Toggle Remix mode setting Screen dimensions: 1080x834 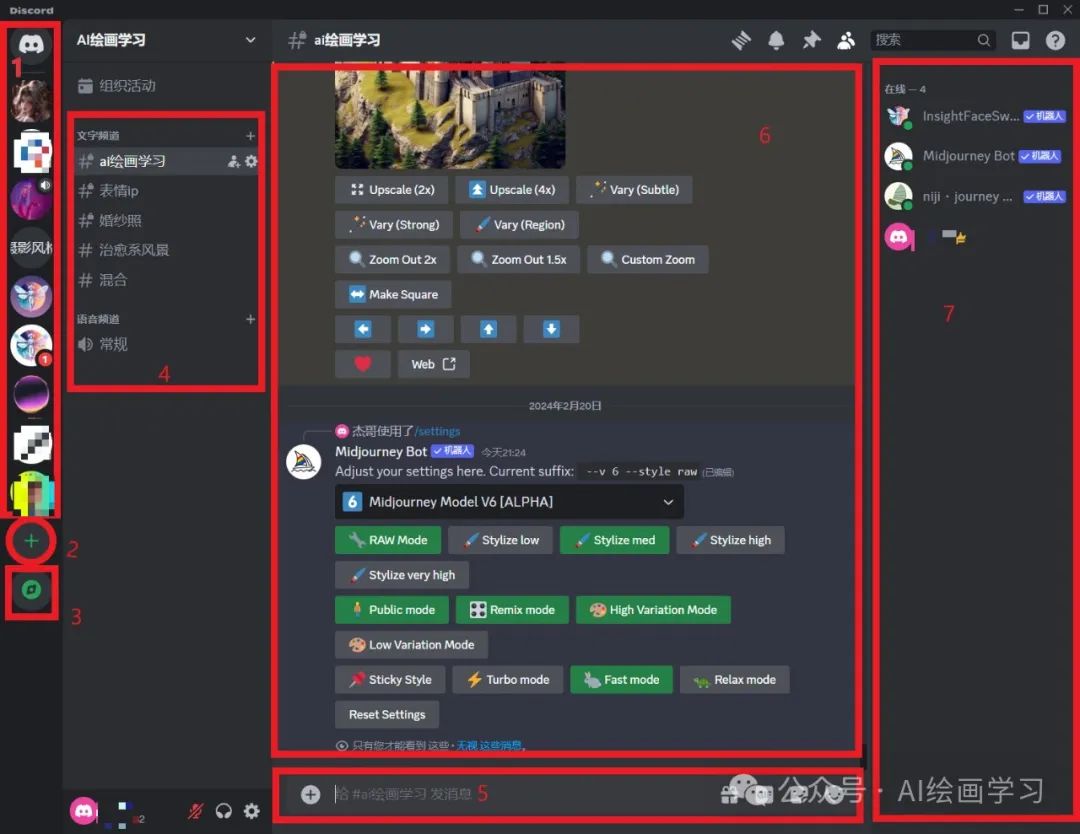[x=512, y=609]
